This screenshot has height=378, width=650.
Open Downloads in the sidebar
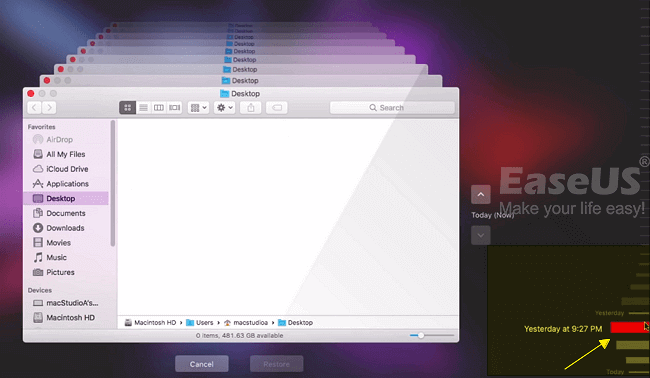(66, 228)
